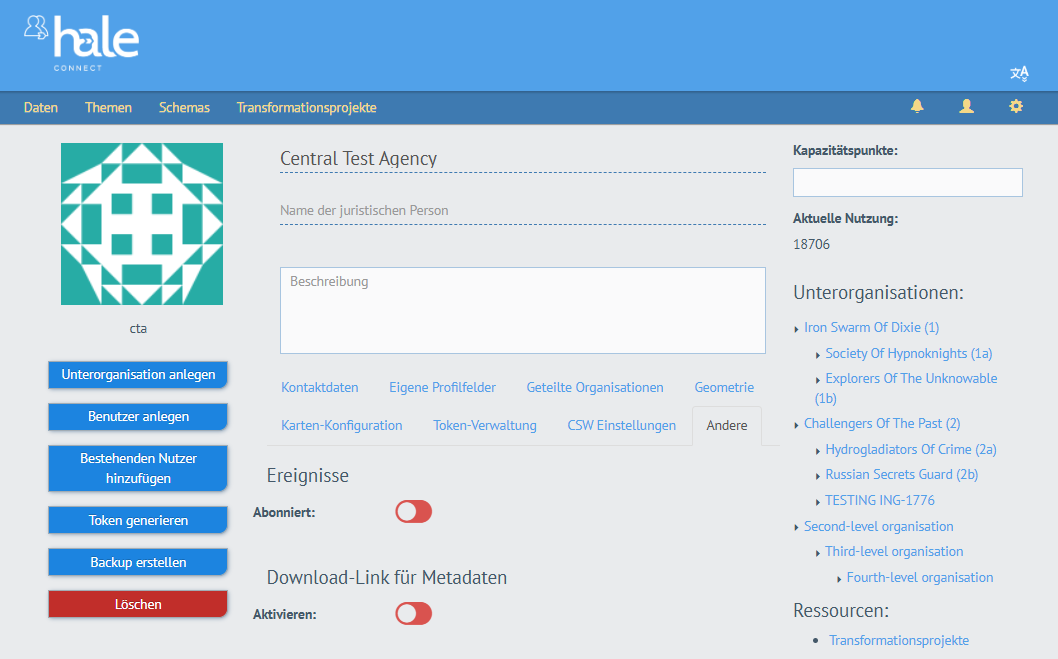This screenshot has width=1058, height=659.
Task: Switch to the Token-Verwaltung tab
Action: coord(484,425)
